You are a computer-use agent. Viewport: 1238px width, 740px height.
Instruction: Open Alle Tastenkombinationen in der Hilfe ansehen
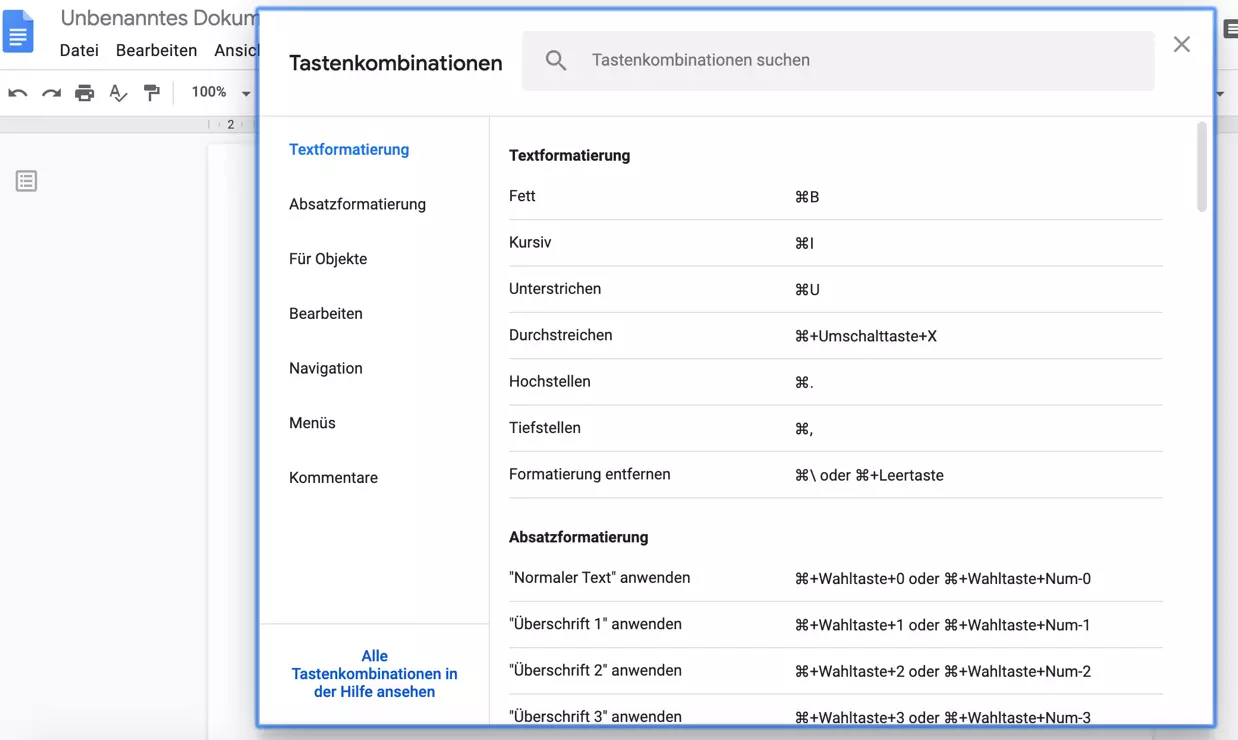[374, 674]
